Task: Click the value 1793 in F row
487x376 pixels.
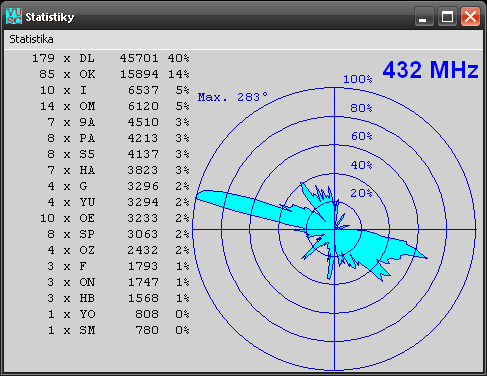Action: [x=143, y=266]
